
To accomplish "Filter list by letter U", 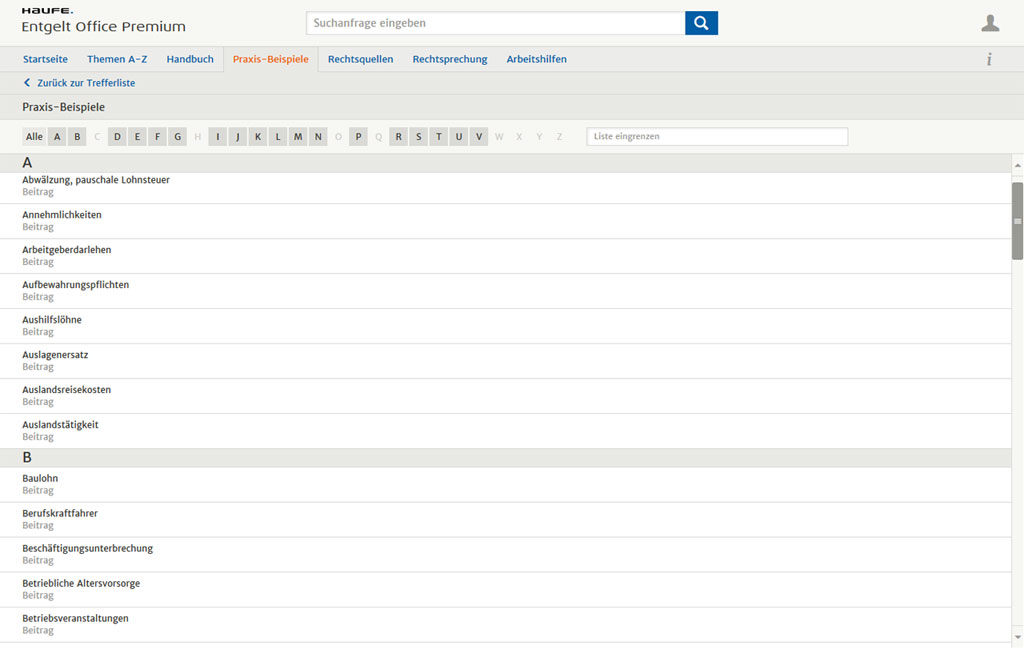I will [458, 136].
